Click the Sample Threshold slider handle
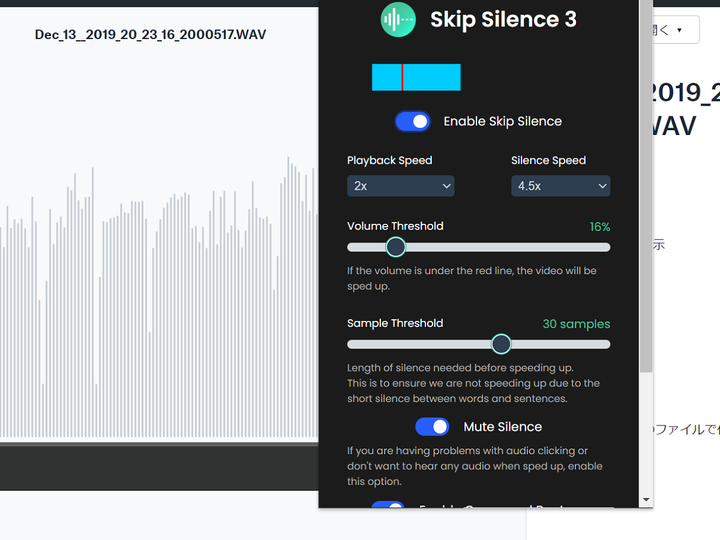This screenshot has height=540, width=720. point(501,344)
